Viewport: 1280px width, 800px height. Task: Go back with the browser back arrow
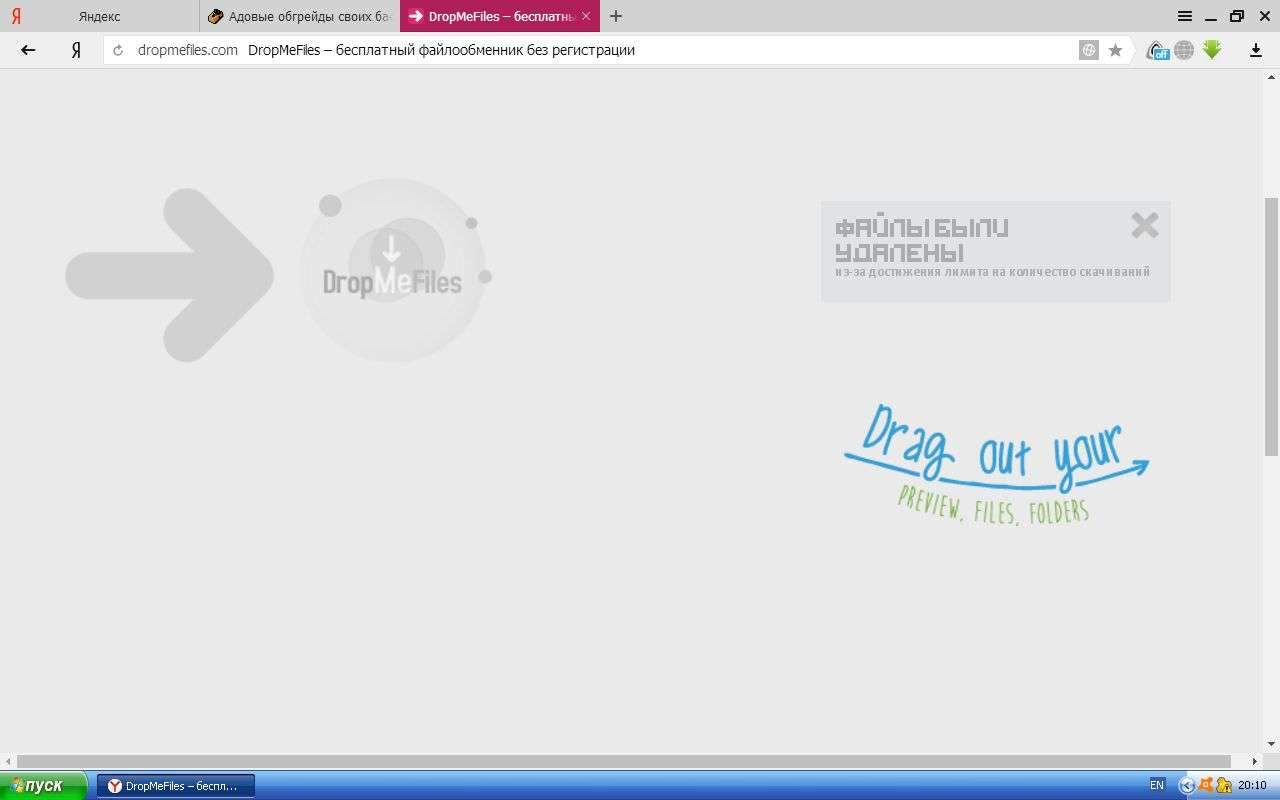[x=28, y=50]
